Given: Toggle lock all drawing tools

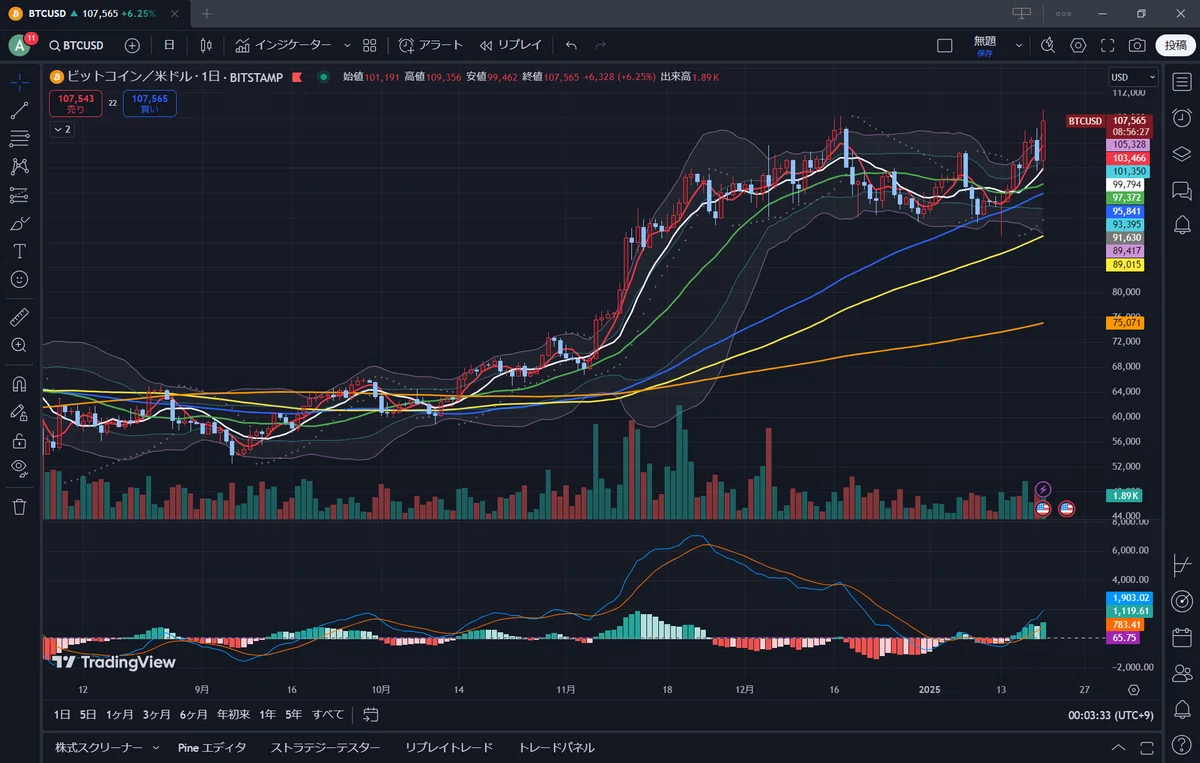Looking at the screenshot, I should pyautogui.click(x=19, y=440).
